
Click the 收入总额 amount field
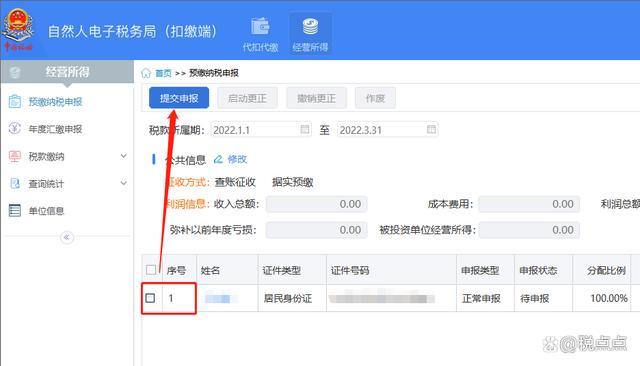(x=317, y=204)
